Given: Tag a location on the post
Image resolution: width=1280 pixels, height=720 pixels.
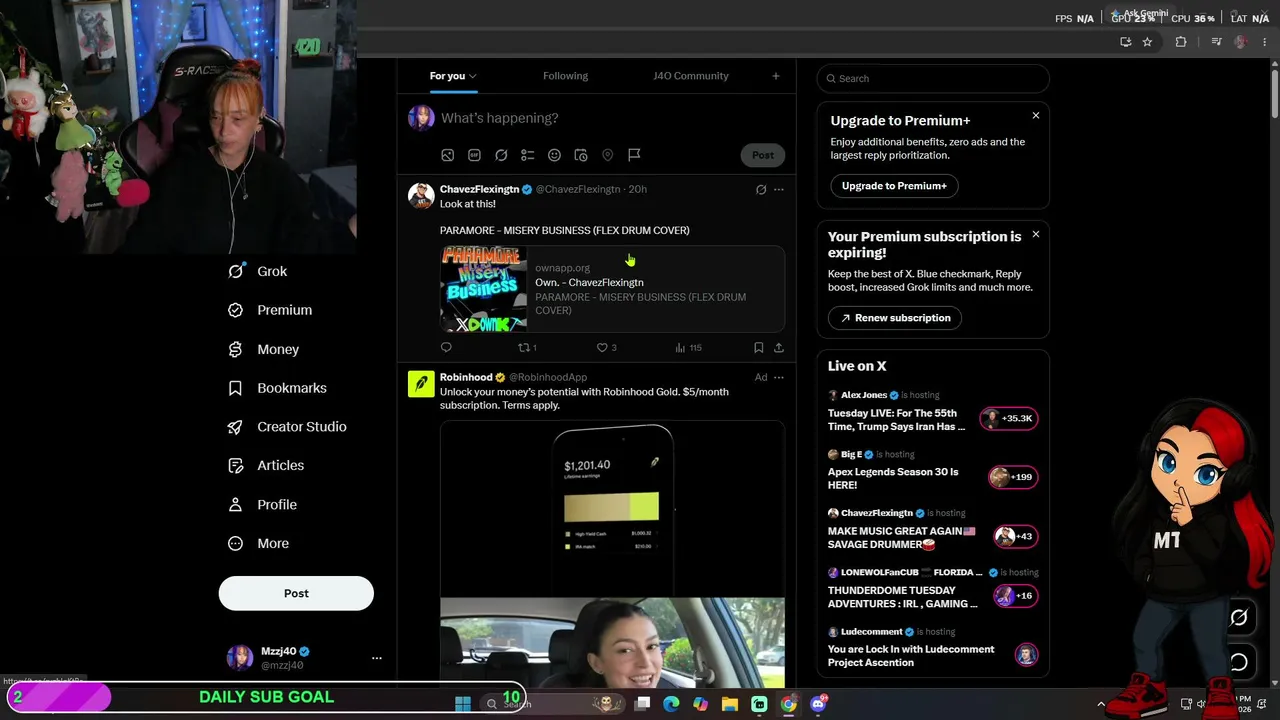Looking at the screenshot, I should pyautogui.click(x=607, y=155).
